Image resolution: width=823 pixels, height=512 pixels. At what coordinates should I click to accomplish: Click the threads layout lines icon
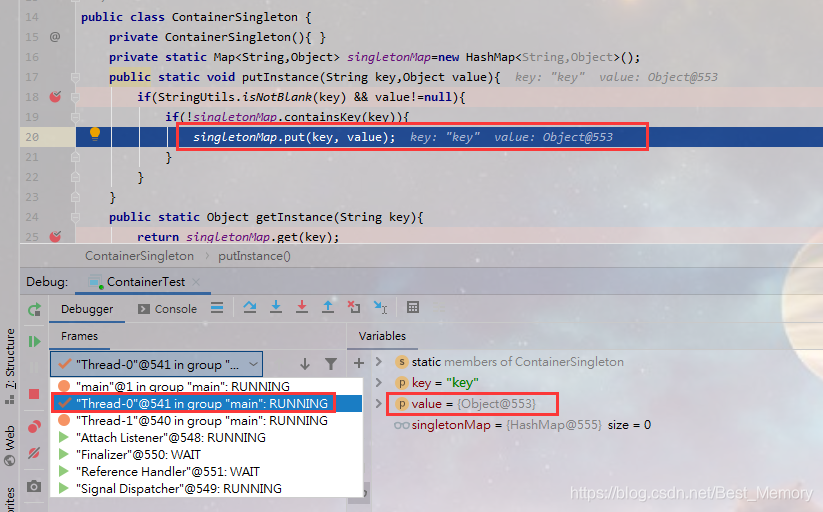[217, 308]
